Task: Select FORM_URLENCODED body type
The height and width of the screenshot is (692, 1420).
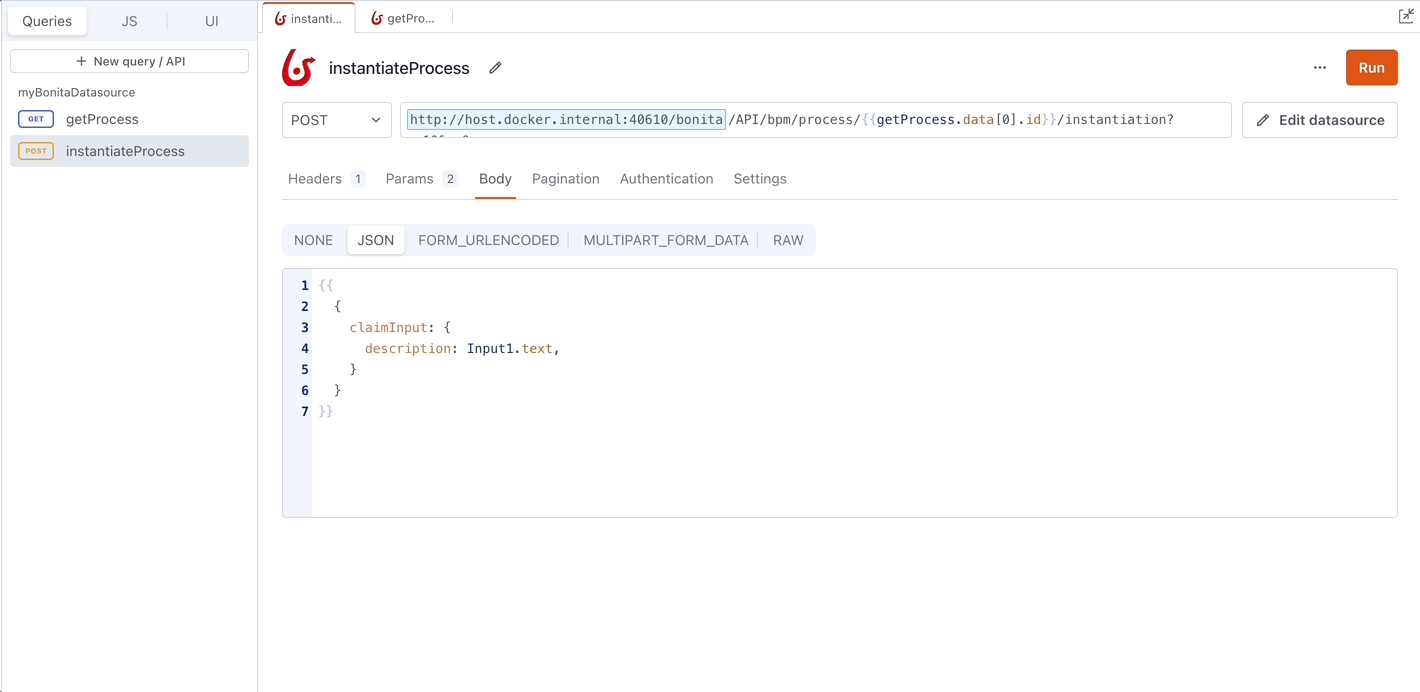Action: coord(488,240)
